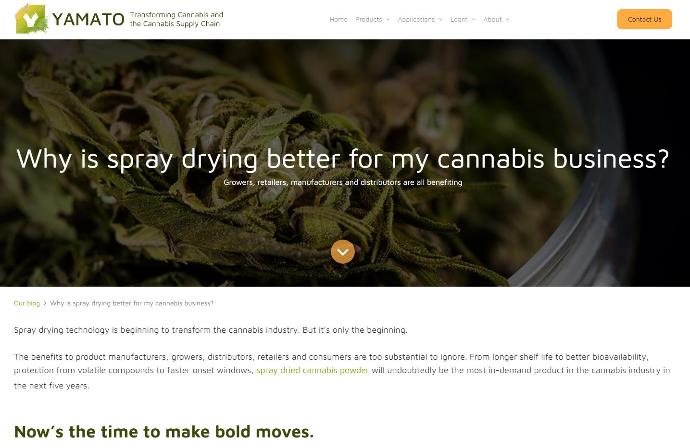Follow the Our blog breadcrumb link
The height and width of the screenshot is (448, 690).
pyautogui.click(x=27, y=303)
